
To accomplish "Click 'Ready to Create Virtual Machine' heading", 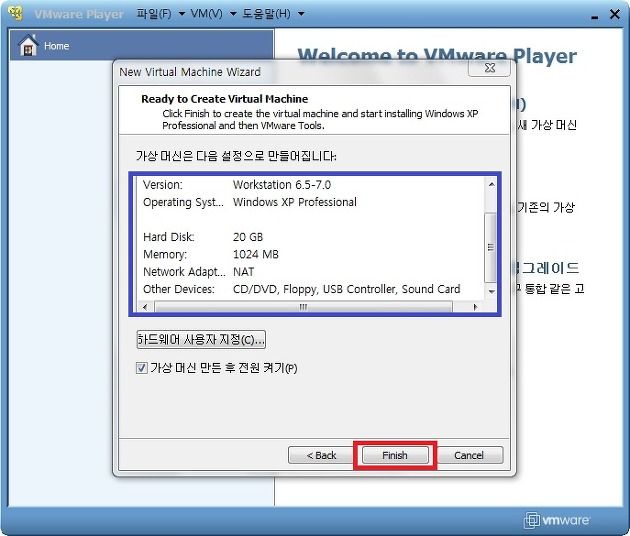I will (225, 99).
